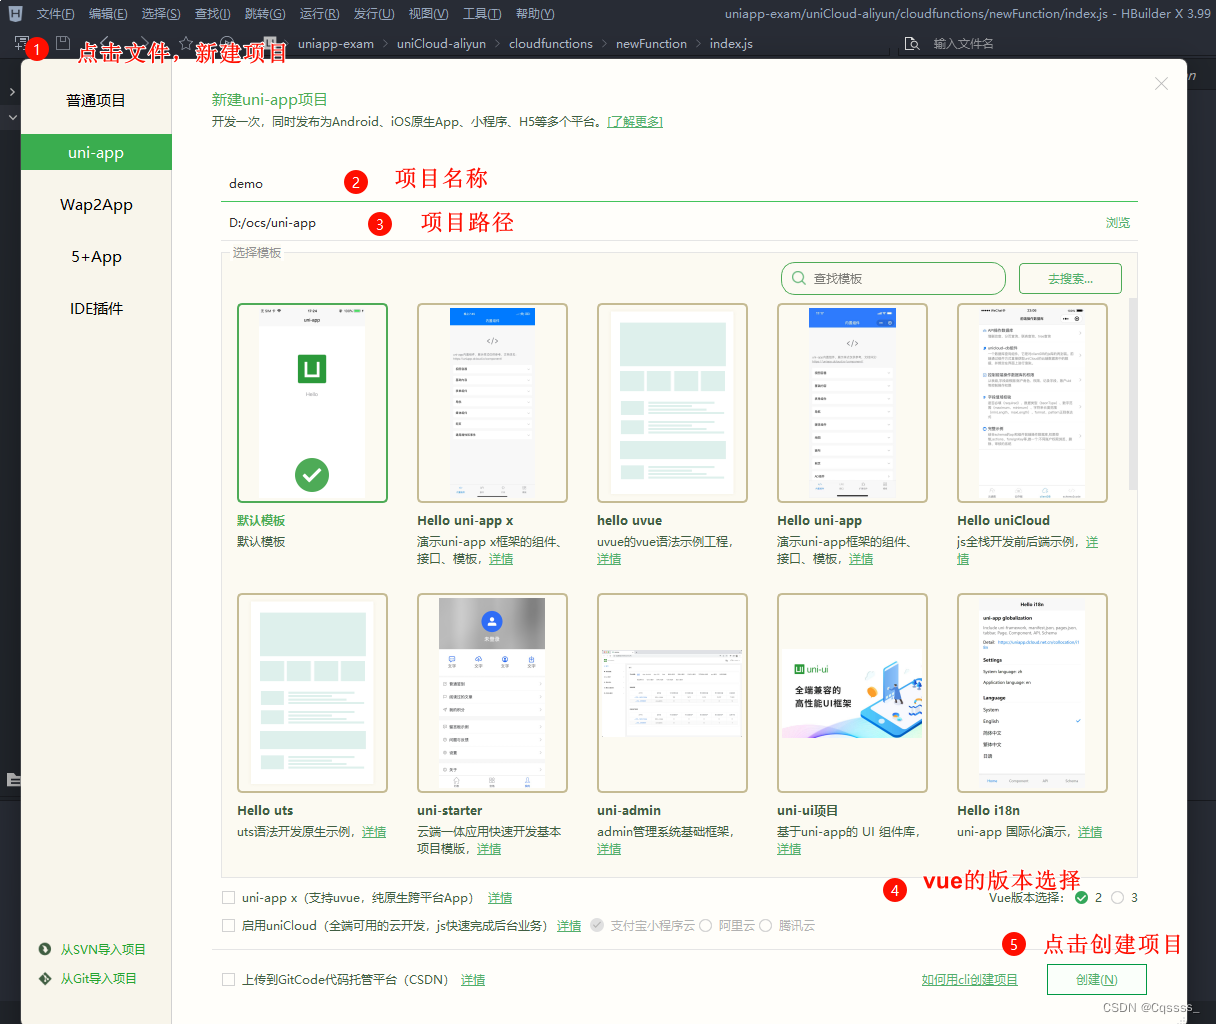This screenshot has height=1024, width=1216.
Task: Click the Git import icon
Action: click(44, 978)
